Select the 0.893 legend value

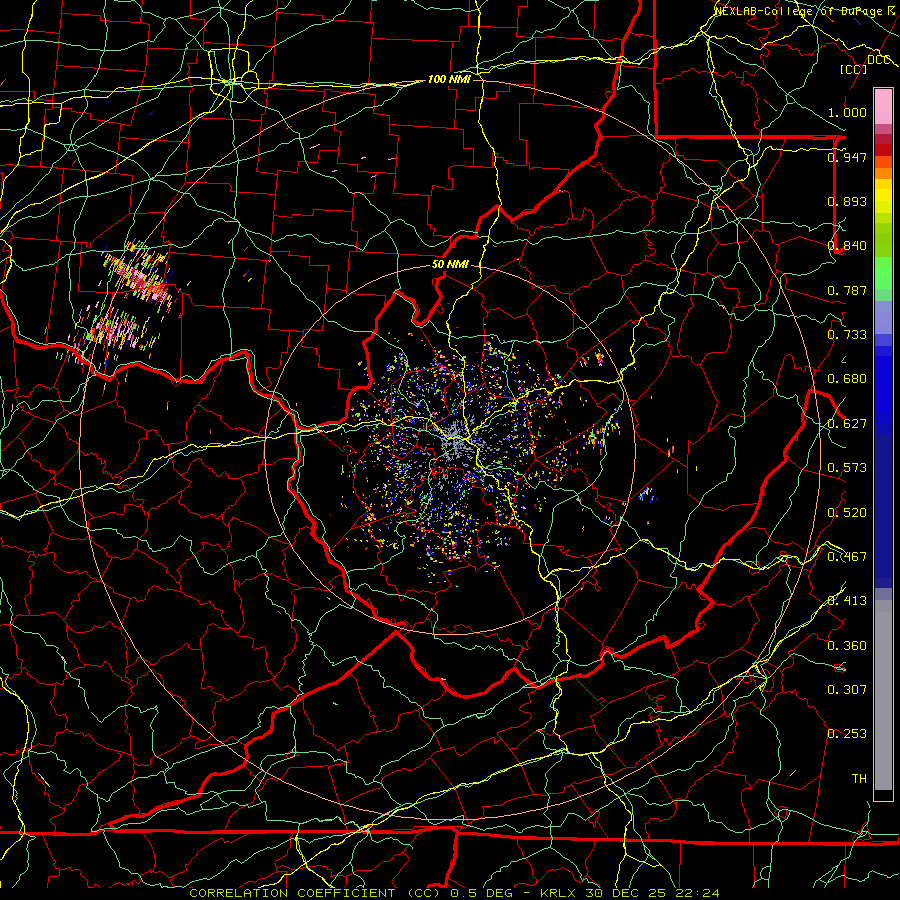pyautogui.click(x=847, y=201)
